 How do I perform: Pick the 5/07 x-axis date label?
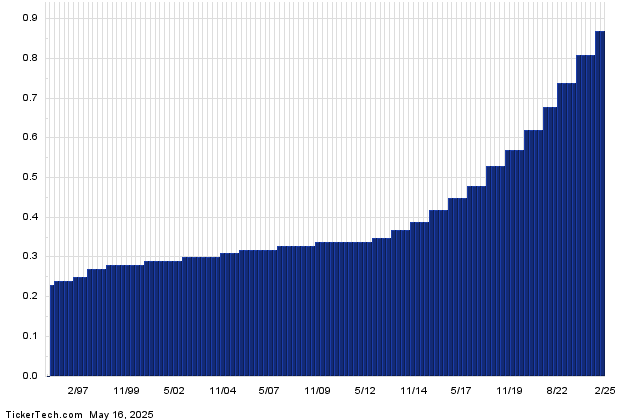270,391
